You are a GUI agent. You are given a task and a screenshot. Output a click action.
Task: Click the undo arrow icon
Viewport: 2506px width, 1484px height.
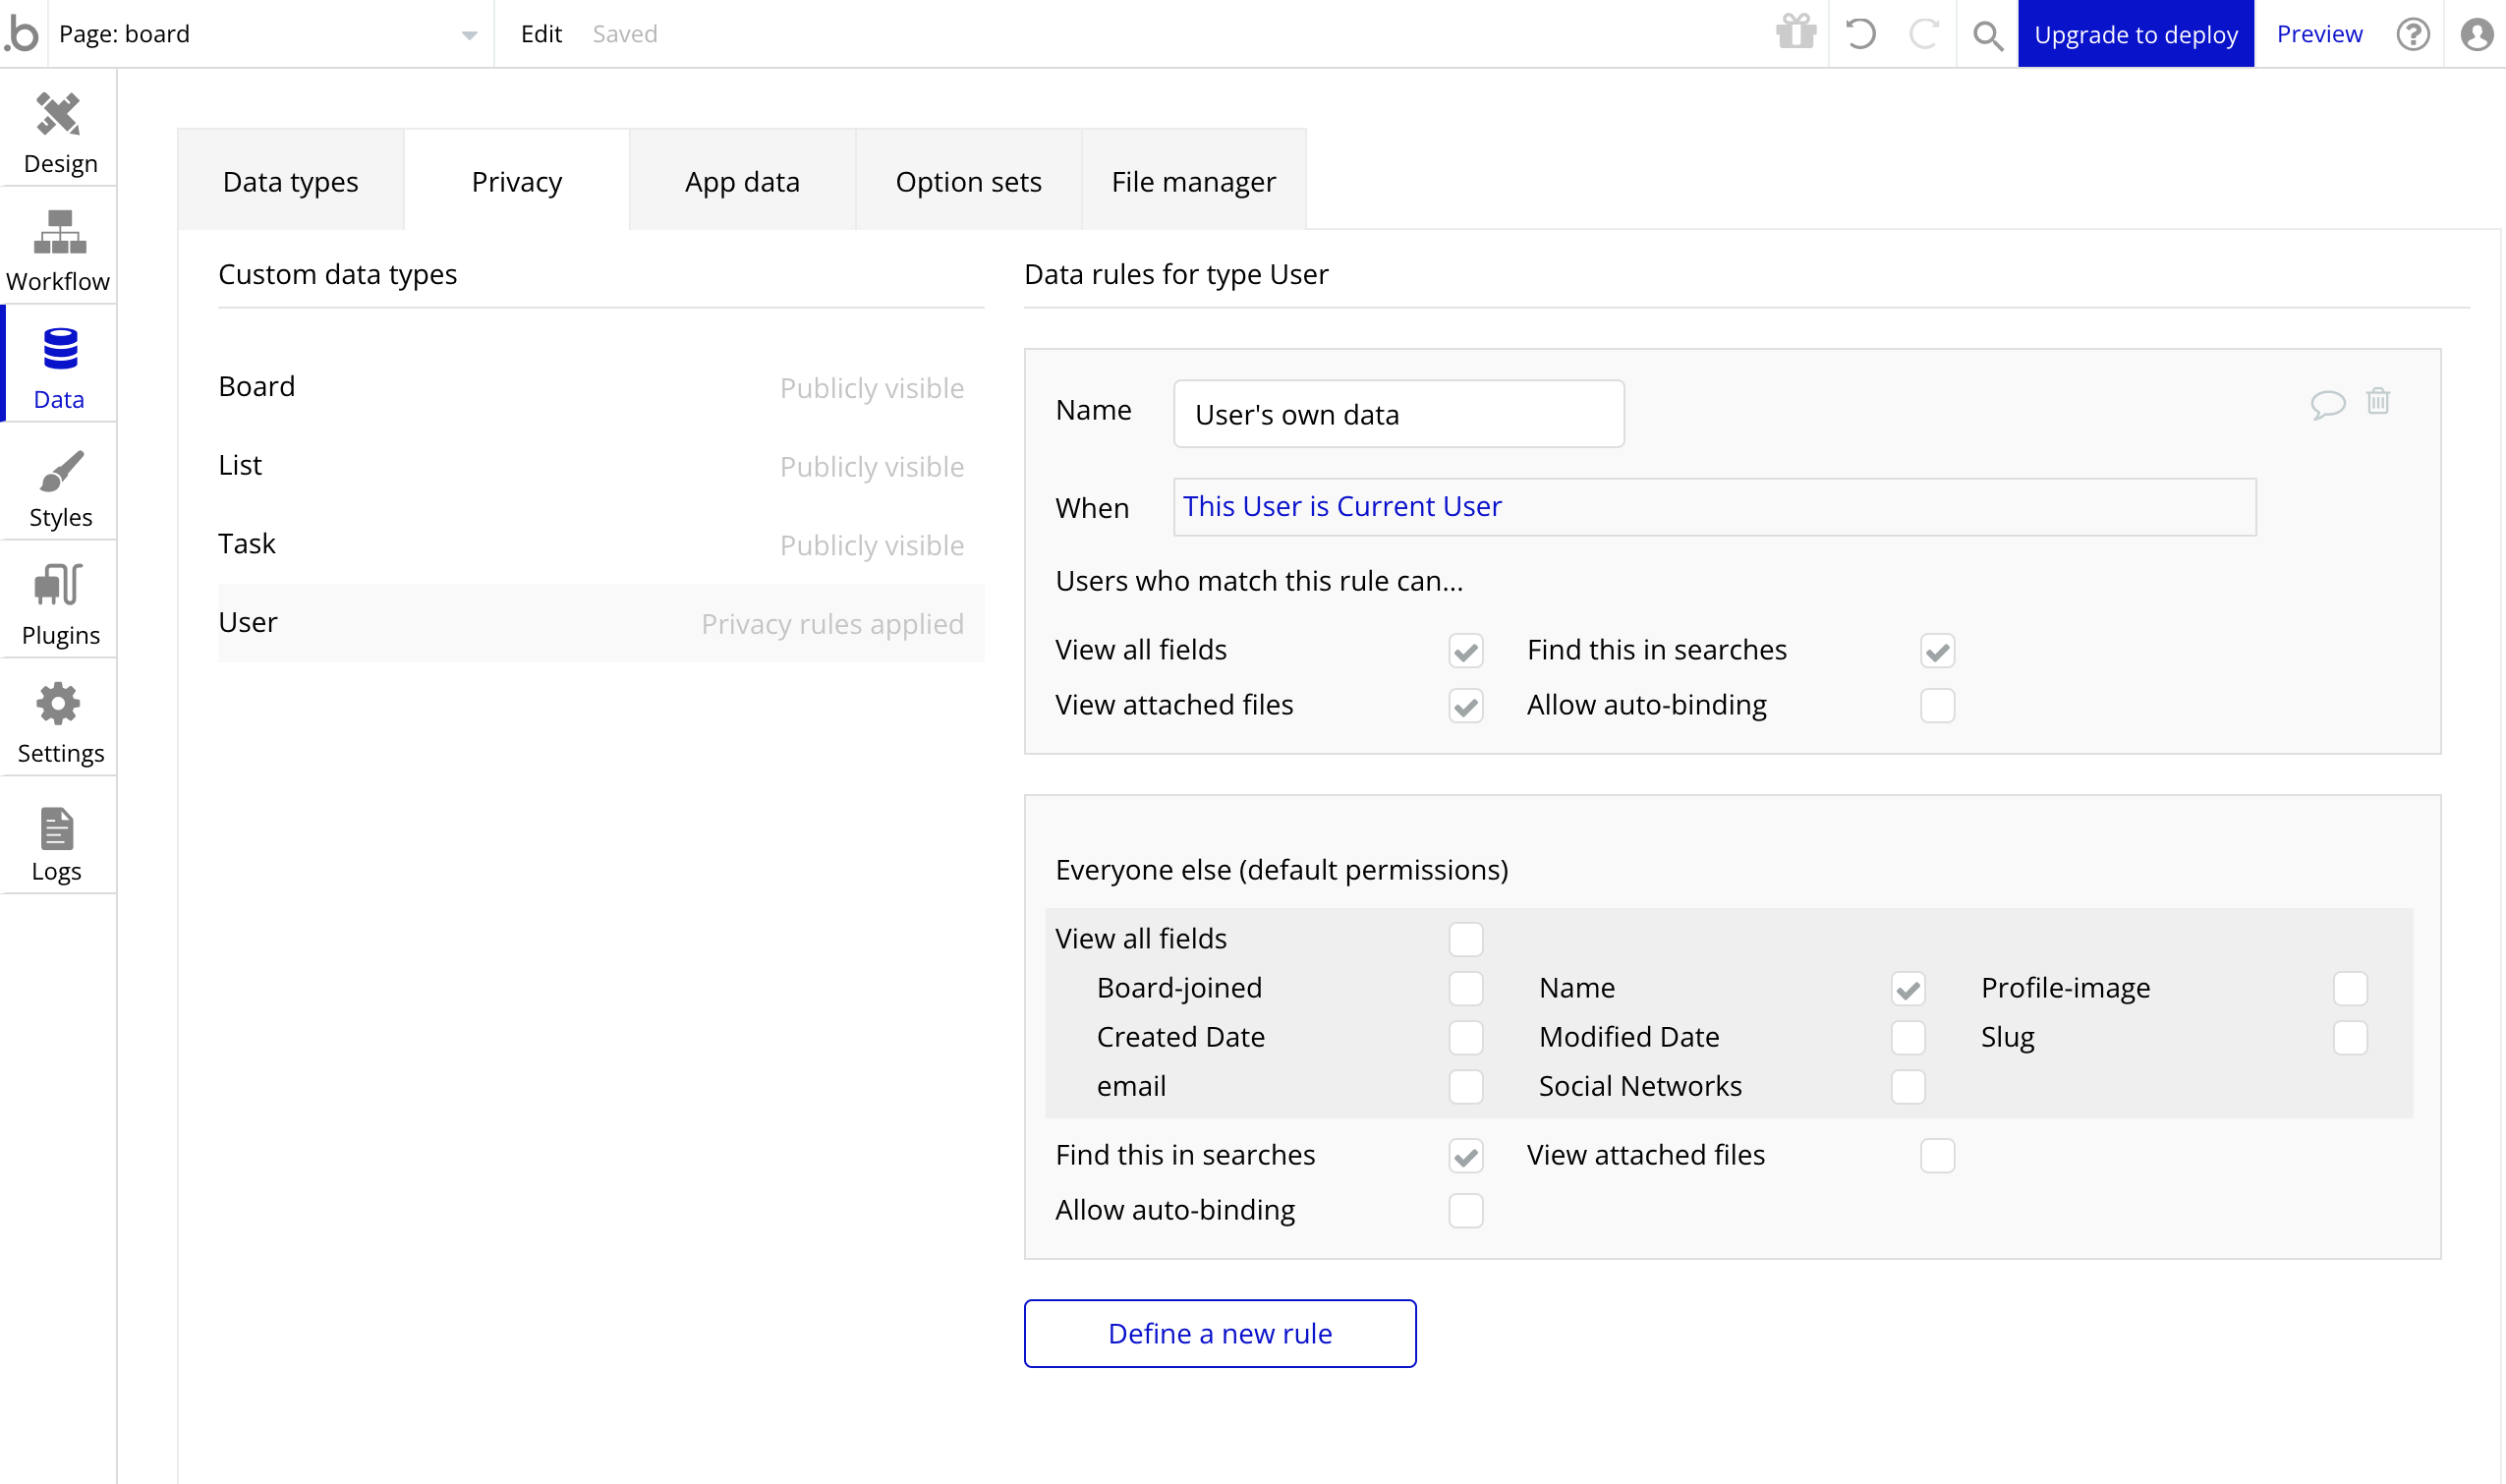coord(1860,34)
